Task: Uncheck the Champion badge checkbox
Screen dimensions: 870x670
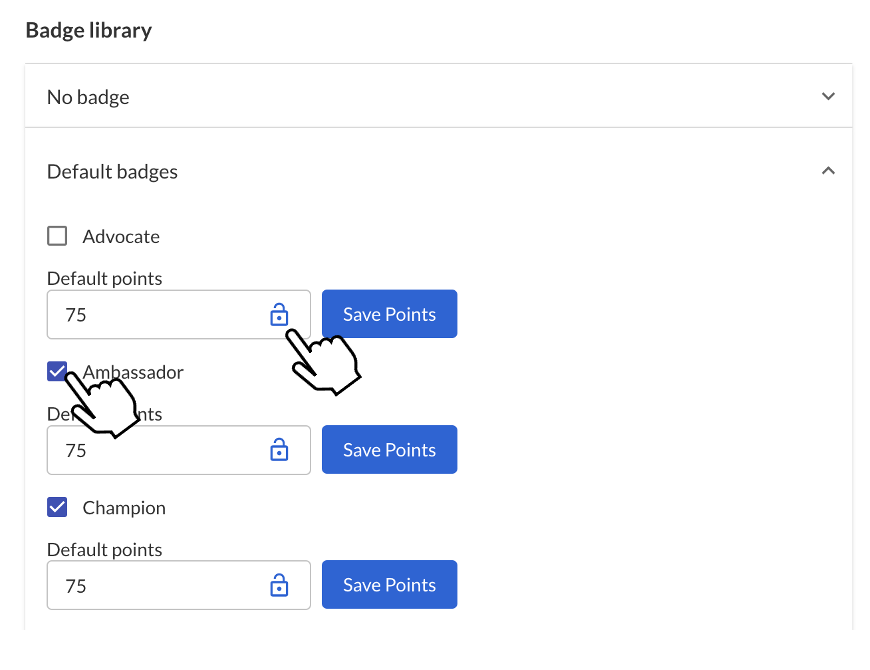Action: point(57,507)
